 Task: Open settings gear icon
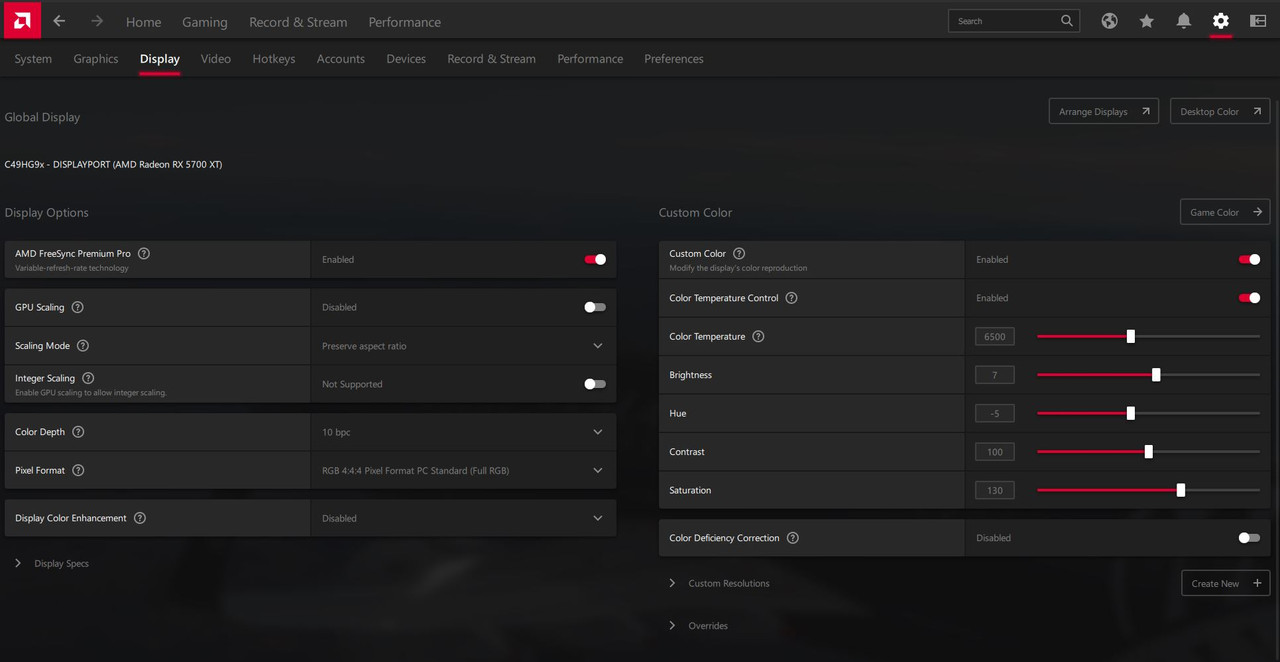(1220, 21)
